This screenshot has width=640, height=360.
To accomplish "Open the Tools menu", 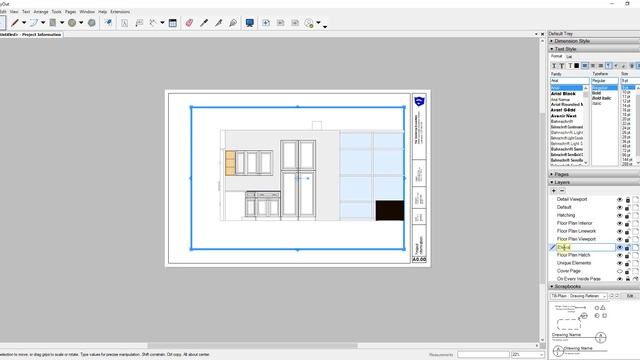I will [56, 12].
